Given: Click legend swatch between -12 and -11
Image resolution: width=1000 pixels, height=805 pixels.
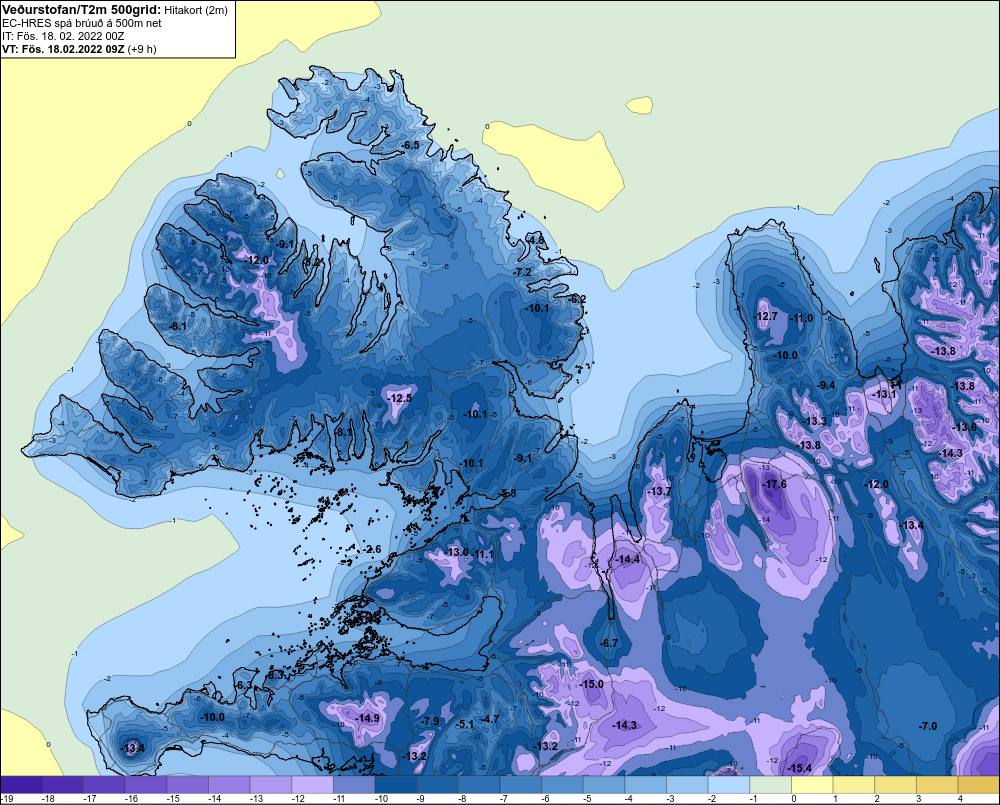Looking at the screenshot, I should (312, 785).
